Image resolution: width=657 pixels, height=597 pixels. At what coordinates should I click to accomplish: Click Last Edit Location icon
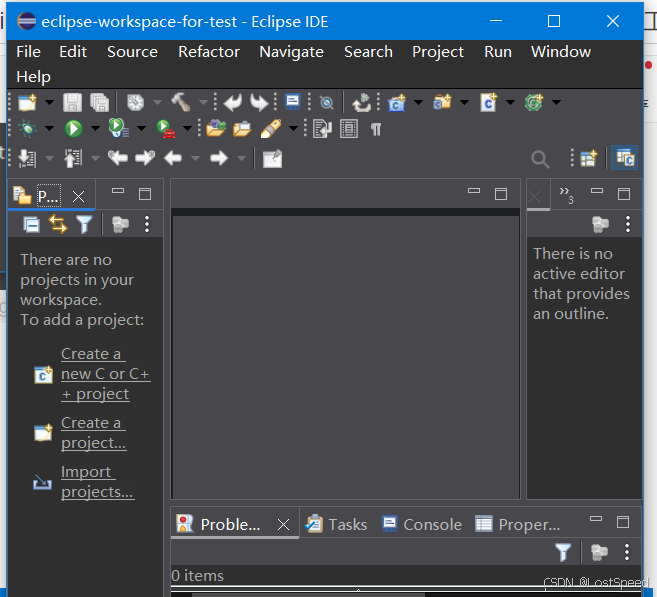click(118, 158)
